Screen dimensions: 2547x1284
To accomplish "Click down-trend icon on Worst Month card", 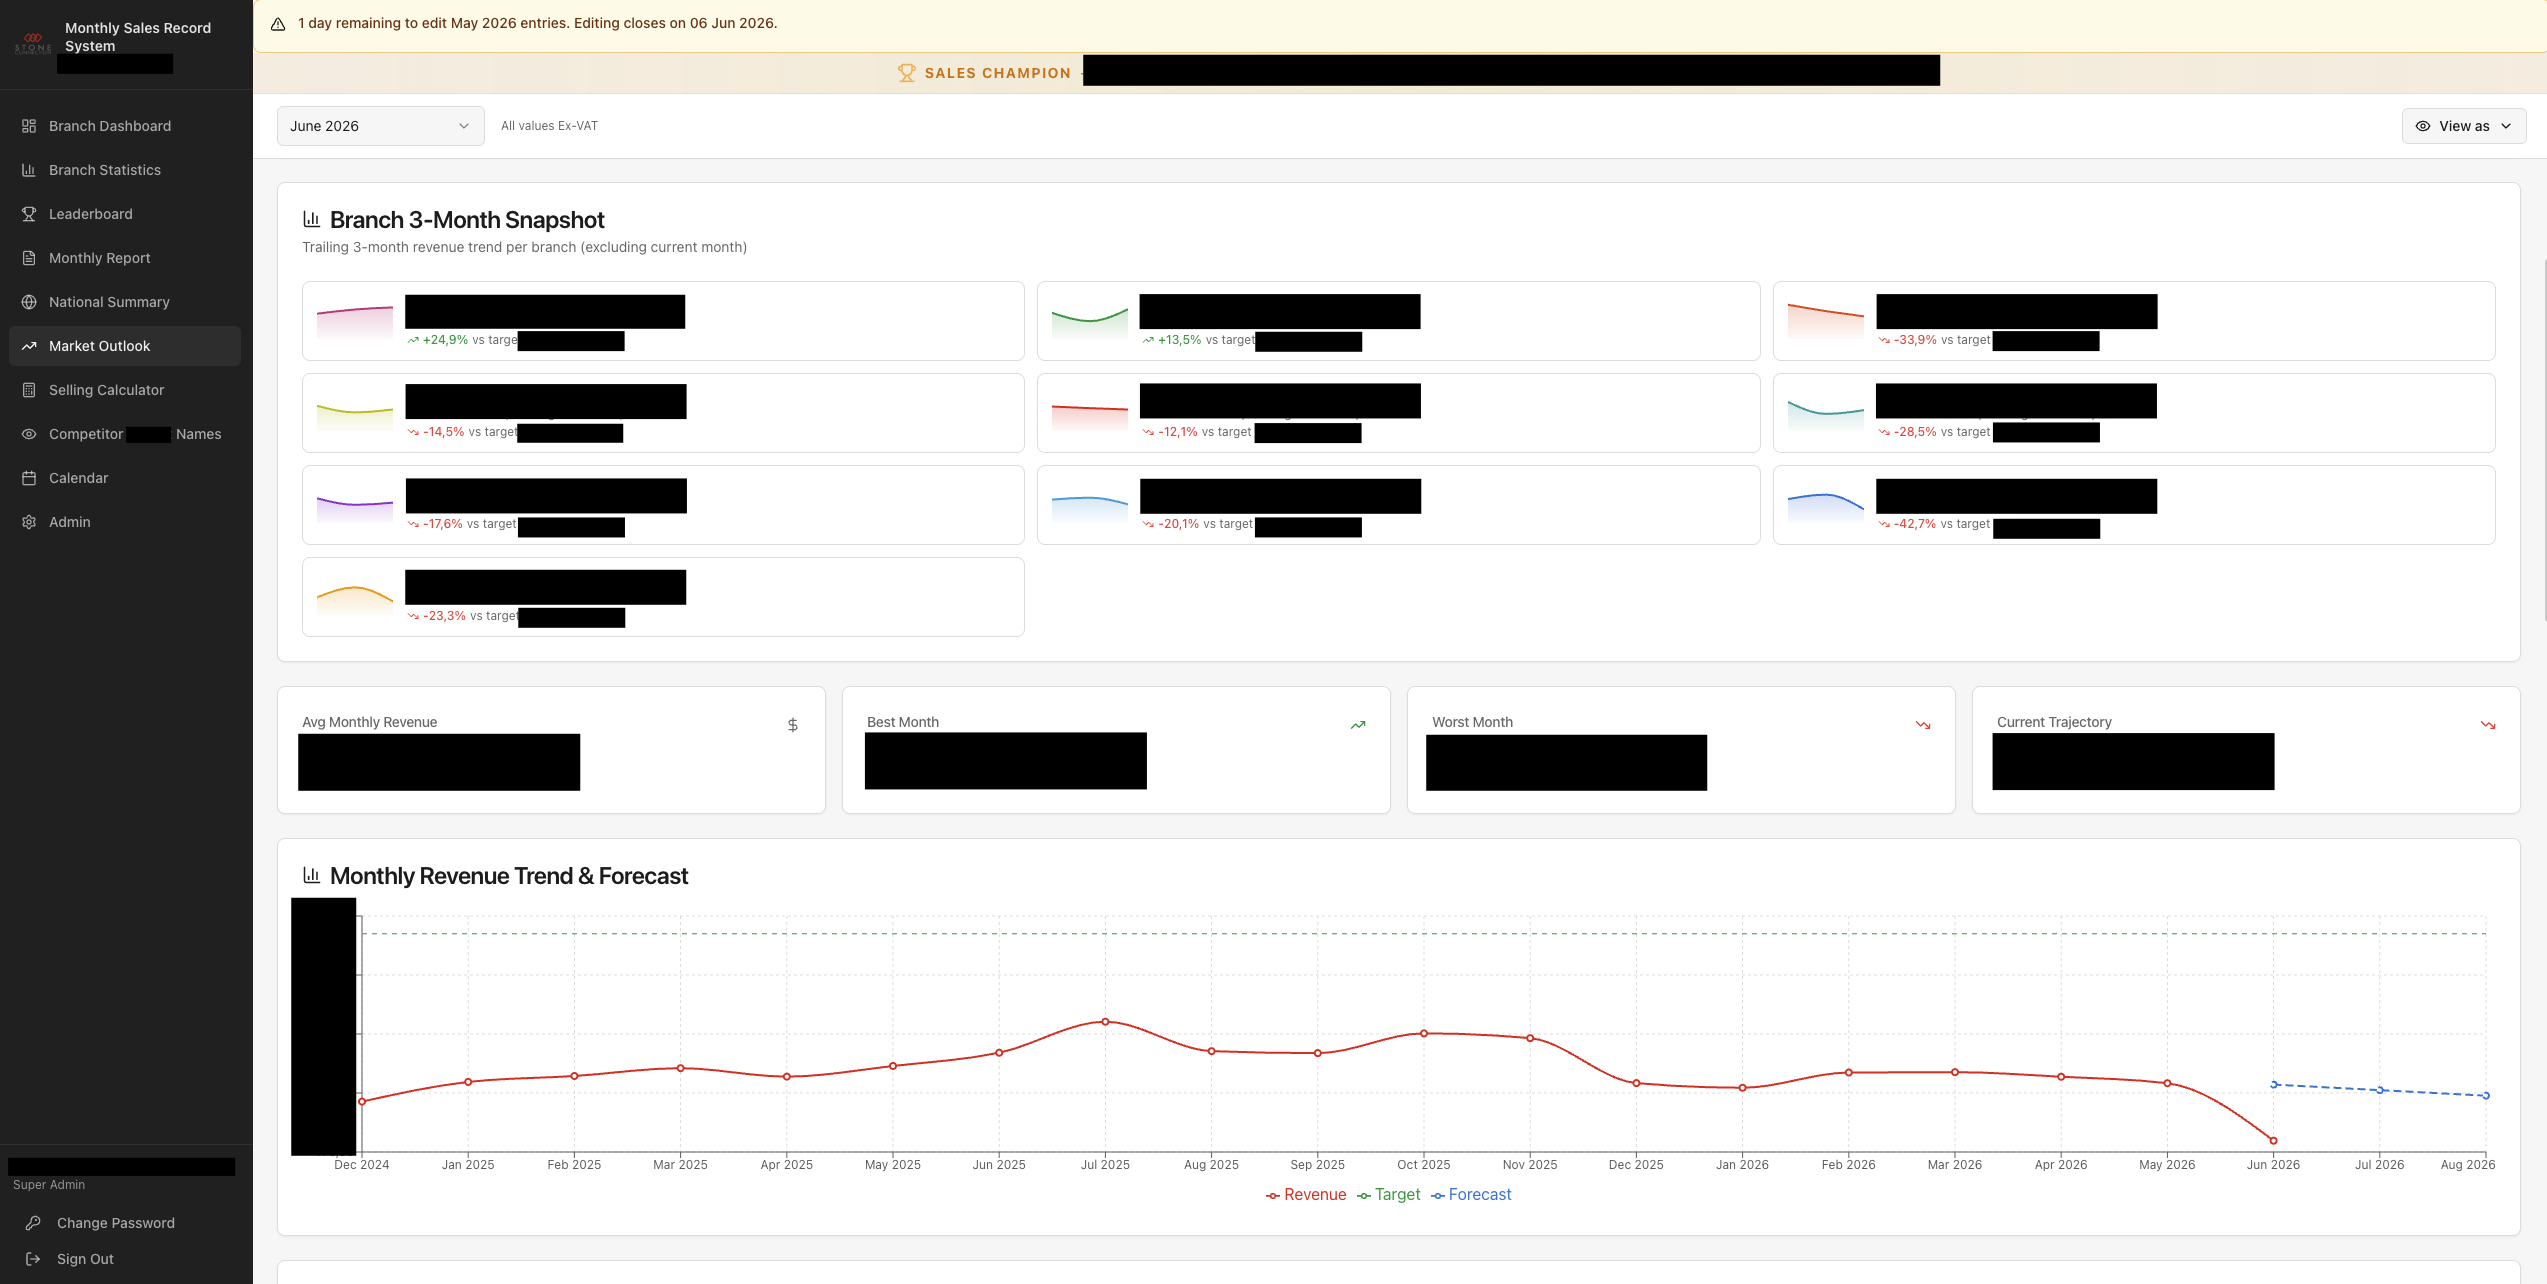I will pos(1923,725).
